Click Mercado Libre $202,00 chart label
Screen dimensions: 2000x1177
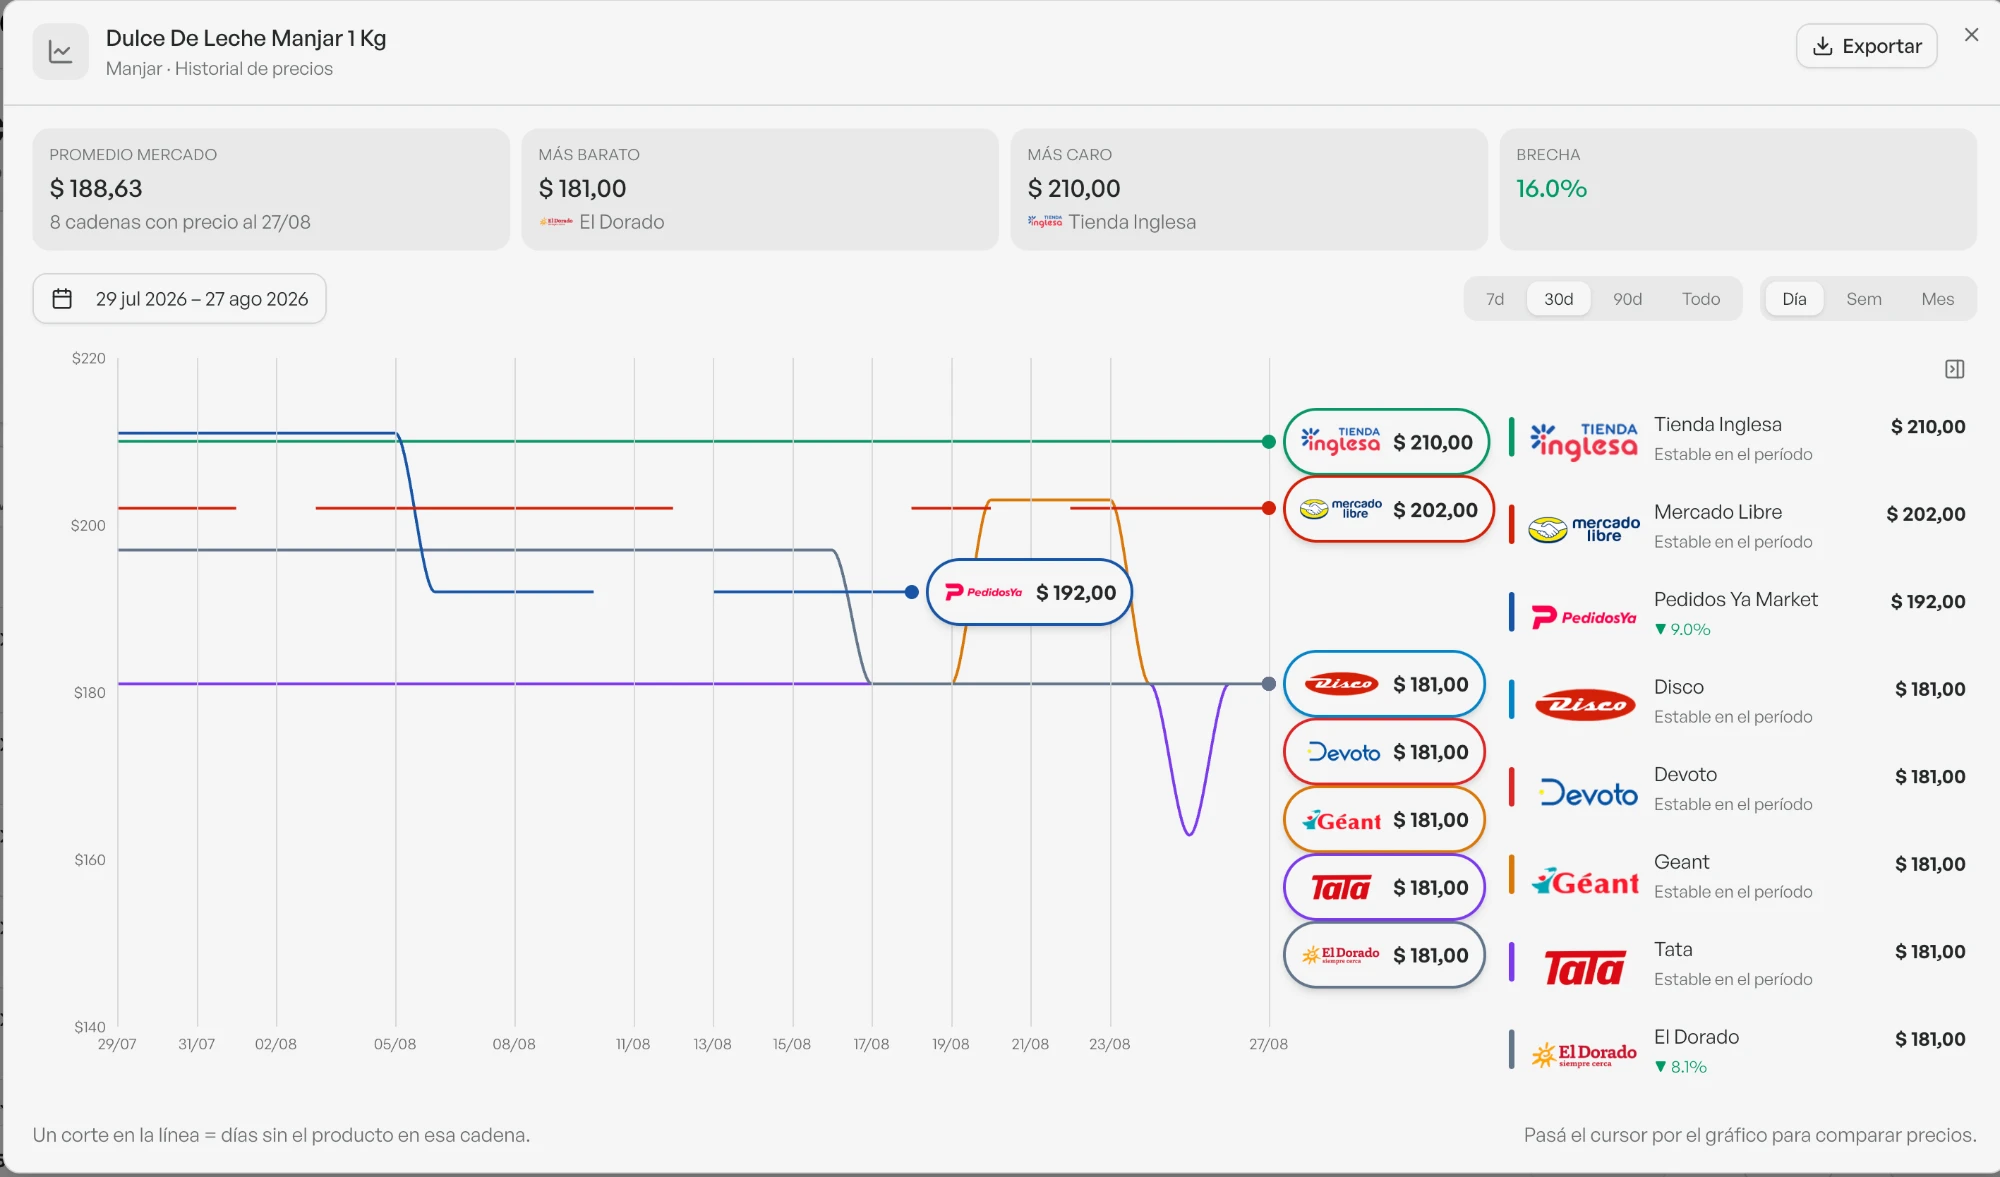click(x=1388, y=510)
